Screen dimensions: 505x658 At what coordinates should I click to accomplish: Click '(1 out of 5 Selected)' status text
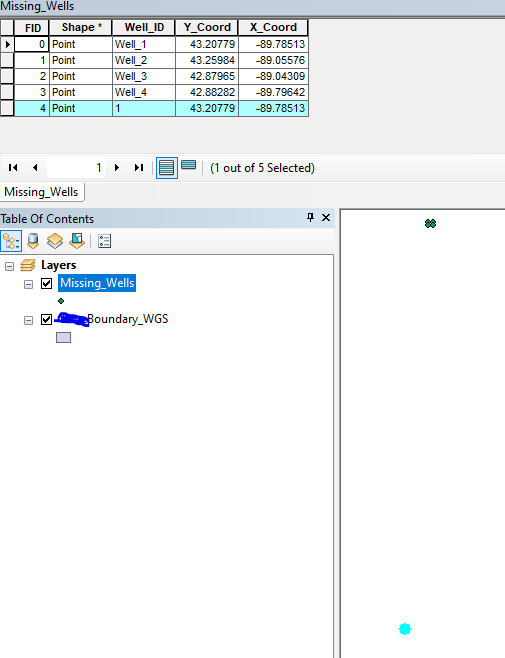(262, 168)
